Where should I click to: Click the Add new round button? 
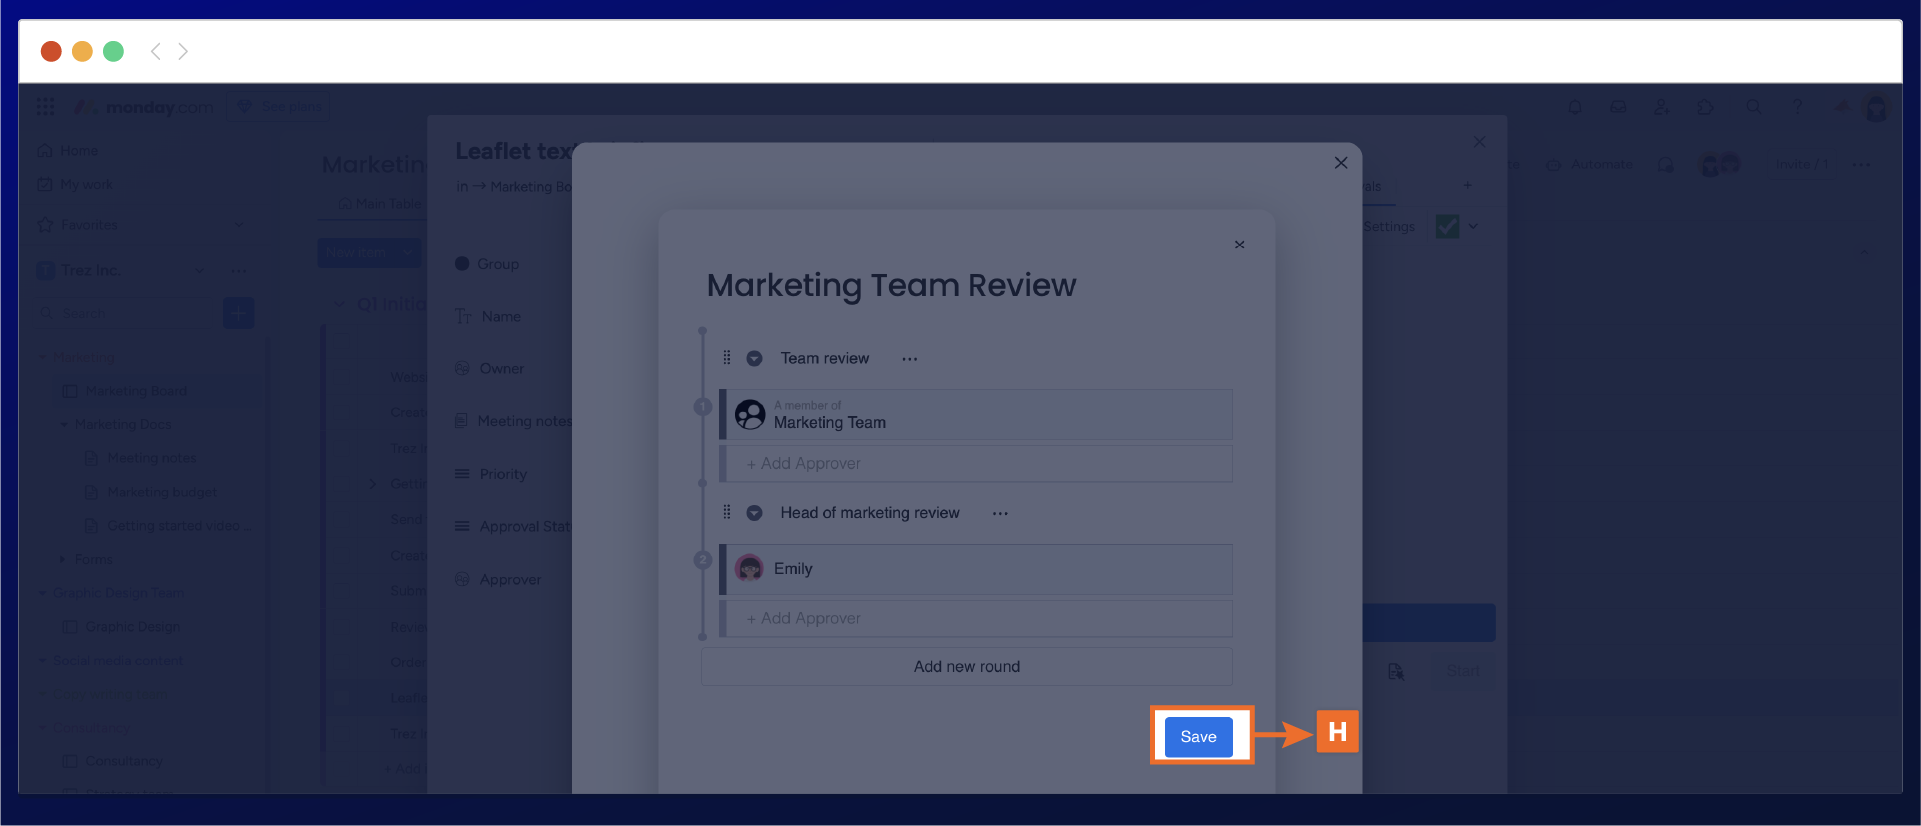[966, 667]
